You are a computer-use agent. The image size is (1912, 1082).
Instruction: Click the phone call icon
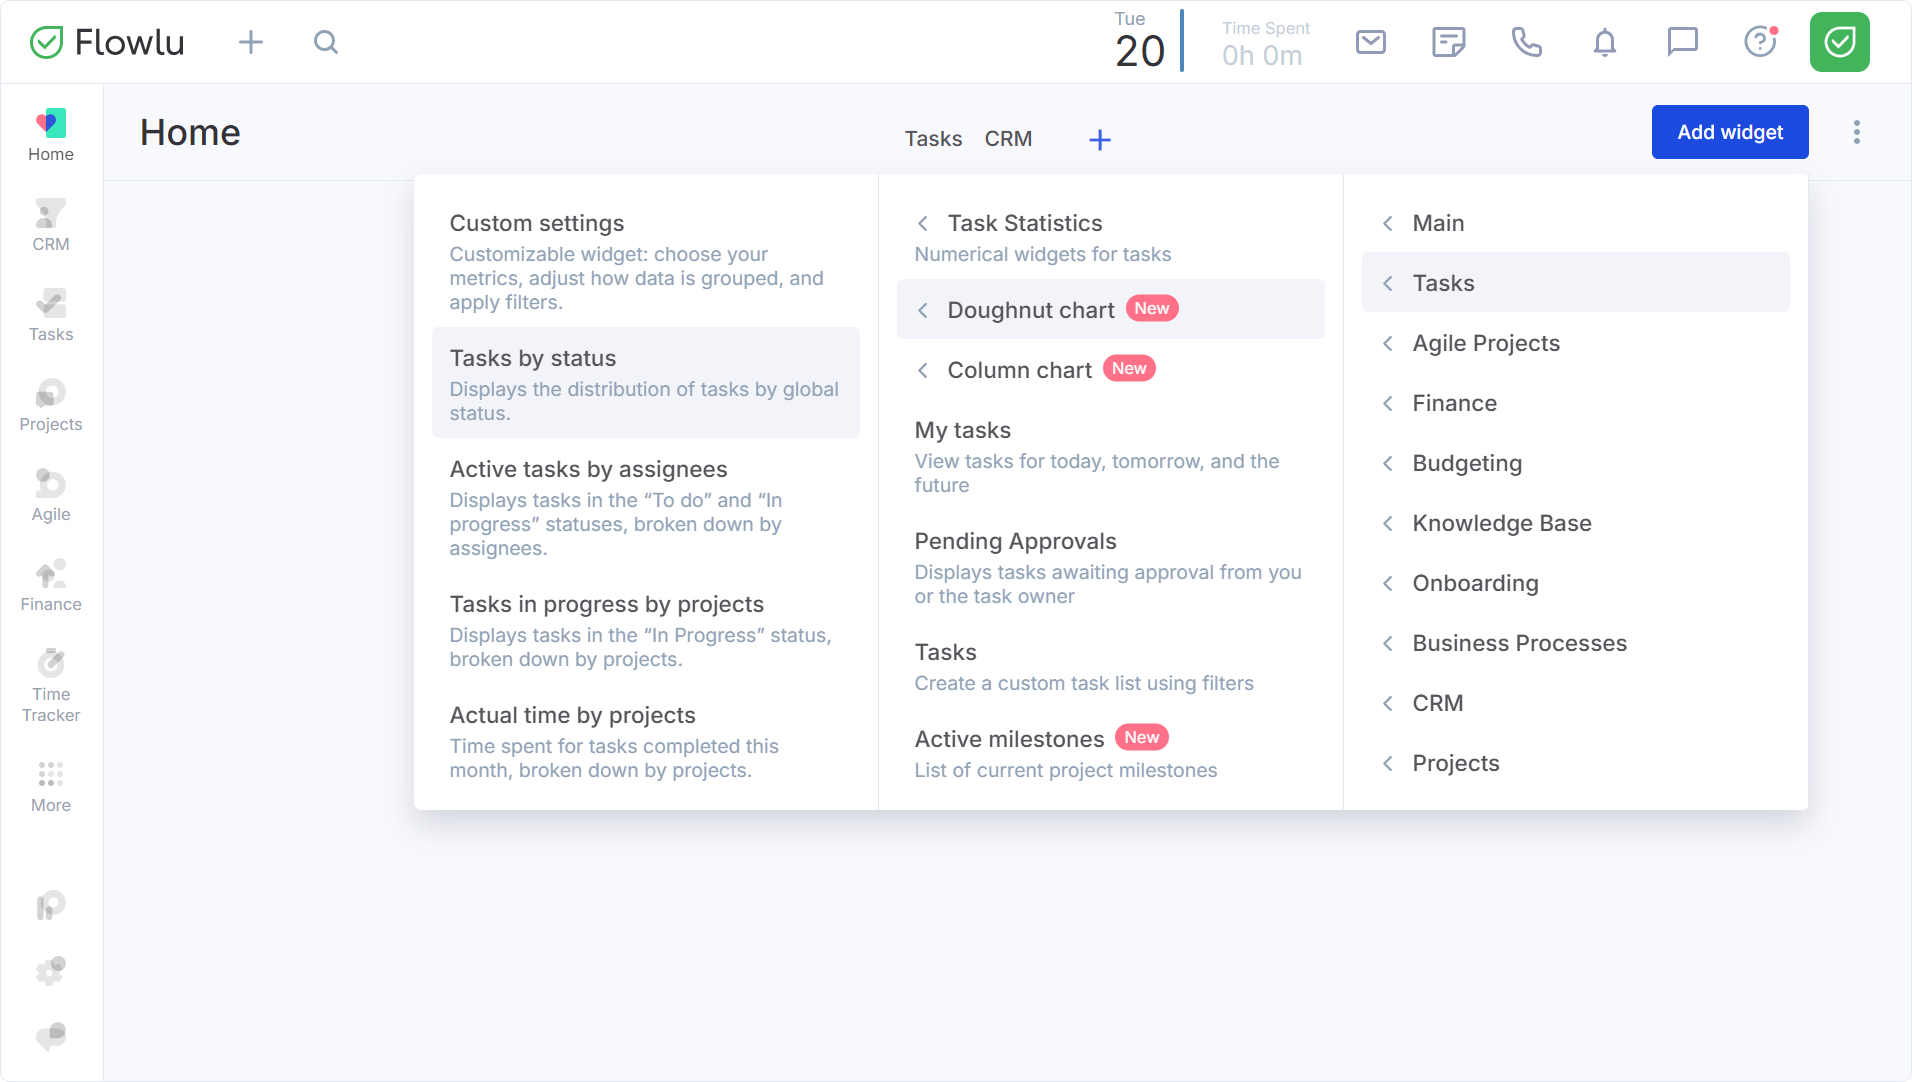(x=1526, y=42)
